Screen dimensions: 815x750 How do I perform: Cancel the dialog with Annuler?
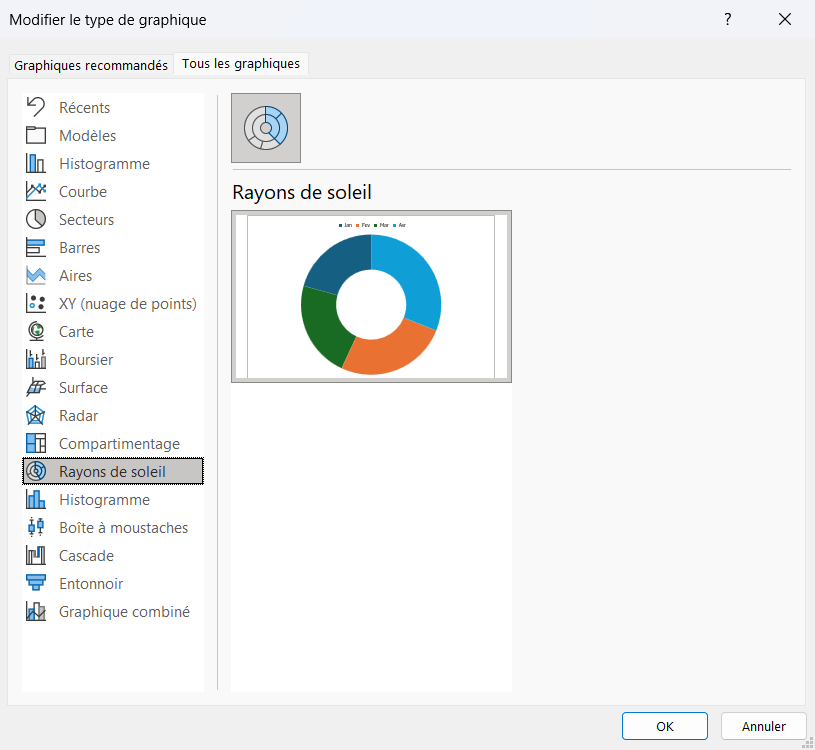click(x=763, y=726)
